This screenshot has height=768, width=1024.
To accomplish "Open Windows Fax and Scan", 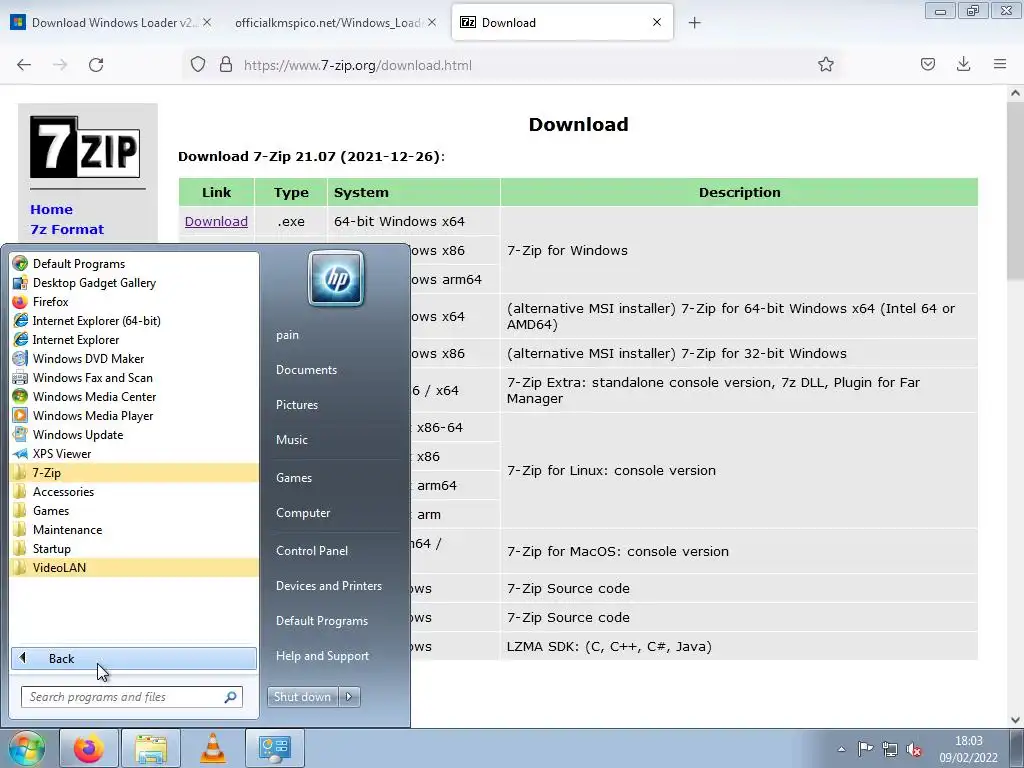I will 134,377.
